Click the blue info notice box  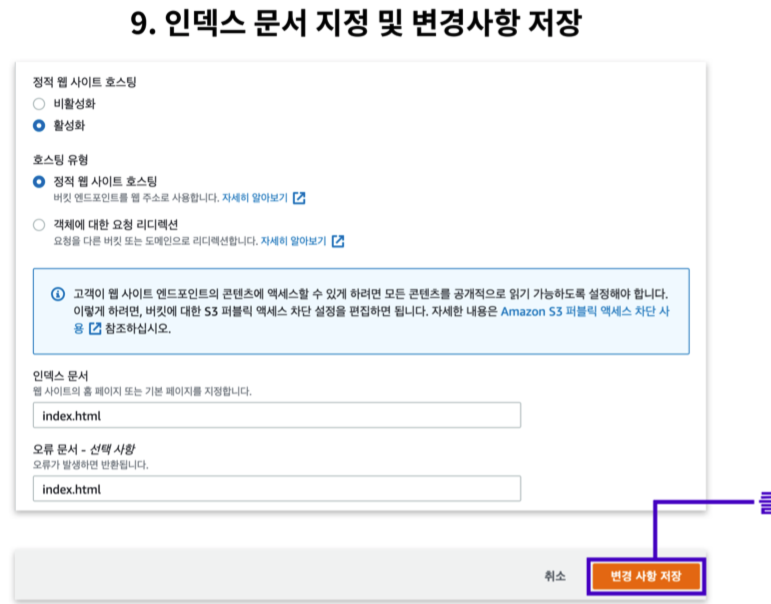point(361,311)
